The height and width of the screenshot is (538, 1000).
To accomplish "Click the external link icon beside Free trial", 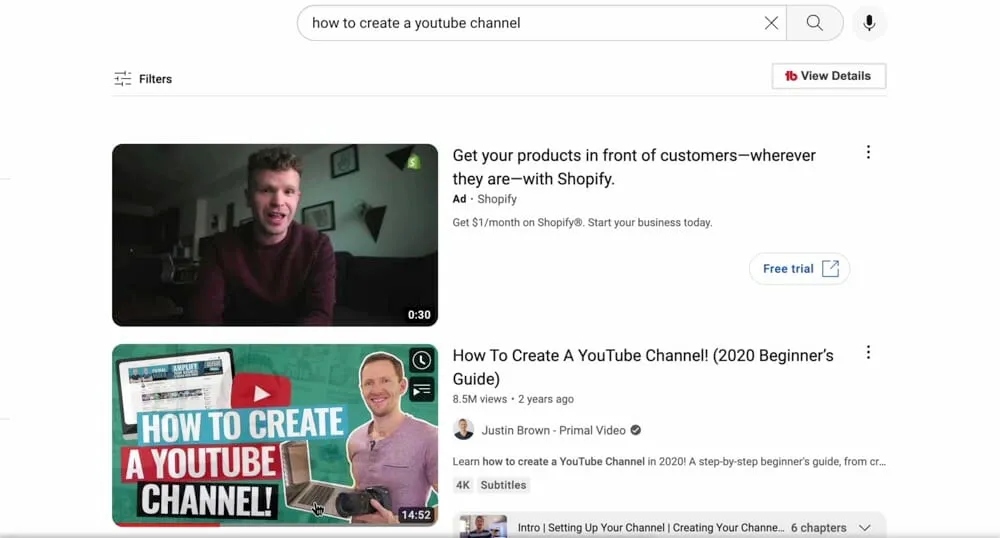I will (830, 268).
